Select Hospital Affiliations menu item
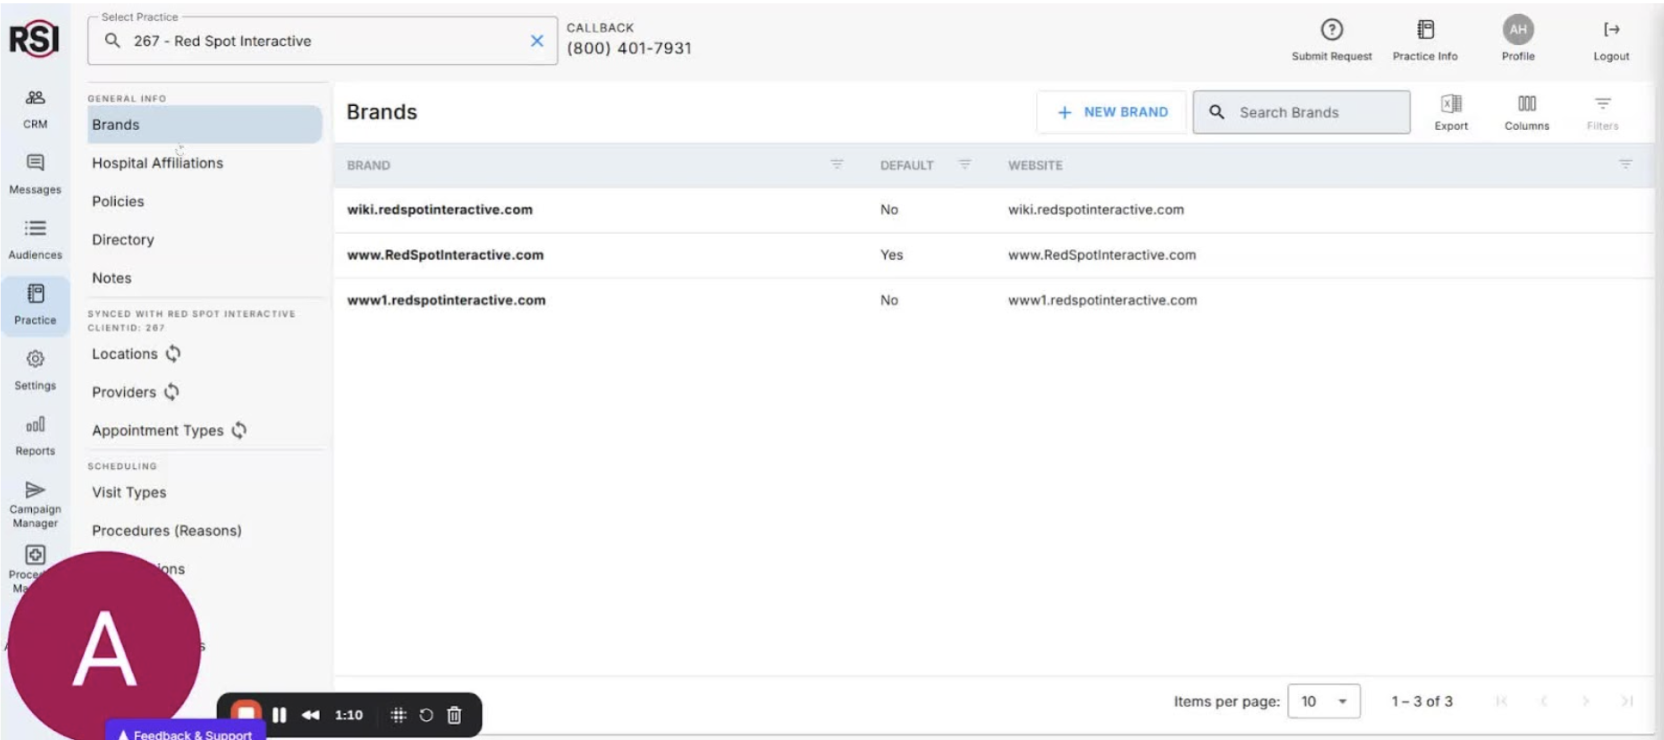This screenshot has height=740, width=1664. (157, 163)
